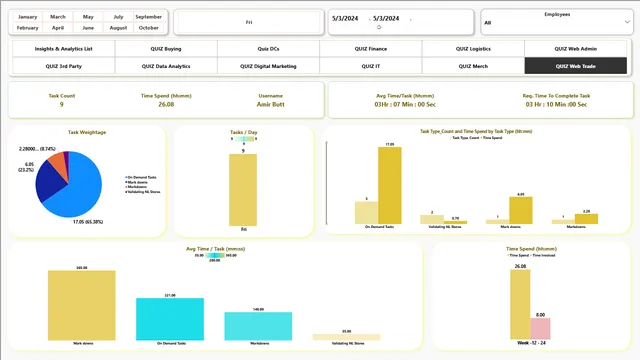640x360 pixels.
Task: Switch to QUIZ IT tab
Action: pyautogui.click(x=371, y=66)
